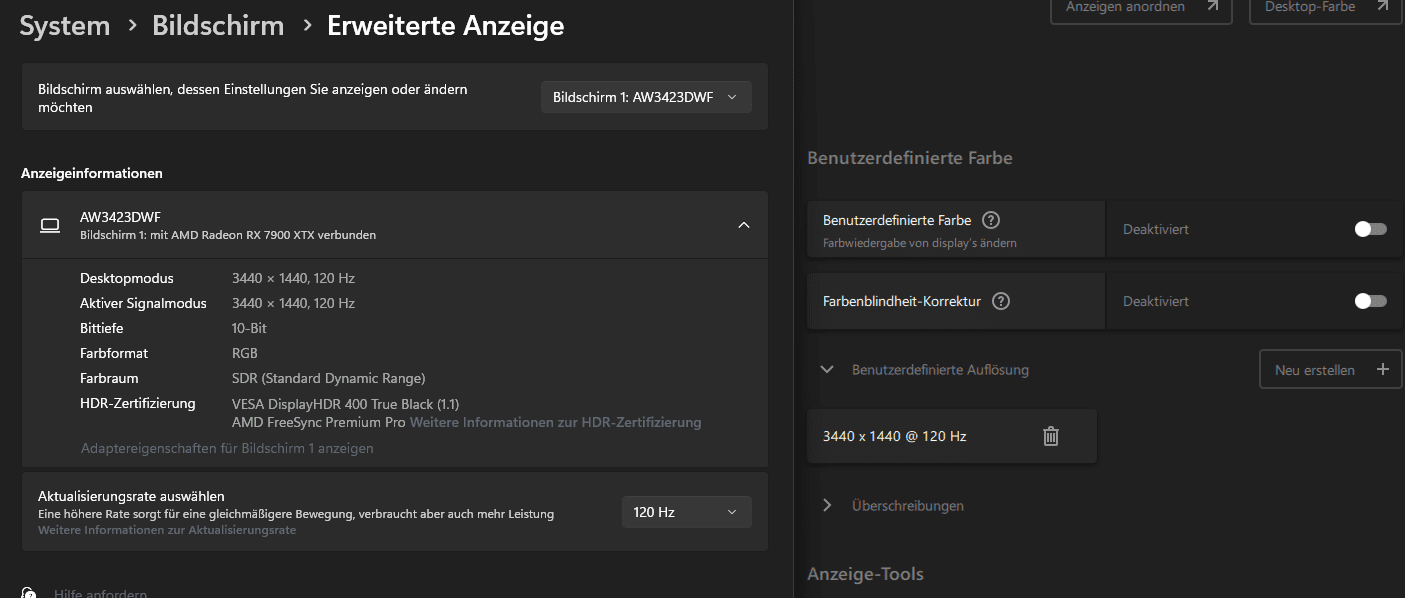Click plus icon in Neu erstellen button

pos(1383,369)
